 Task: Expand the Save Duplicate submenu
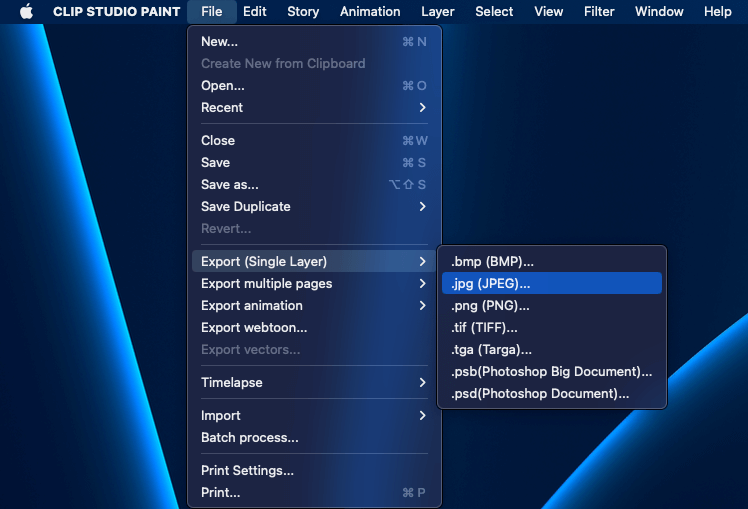(x=314, y=206)
